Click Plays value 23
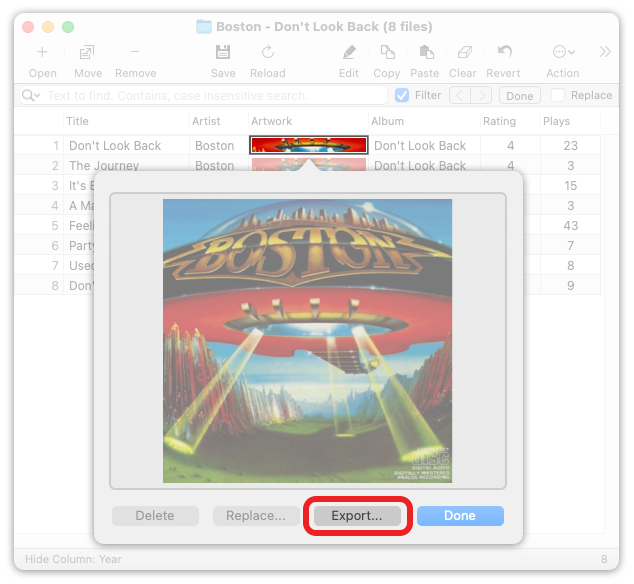634x584 pixels. [571, 146]
